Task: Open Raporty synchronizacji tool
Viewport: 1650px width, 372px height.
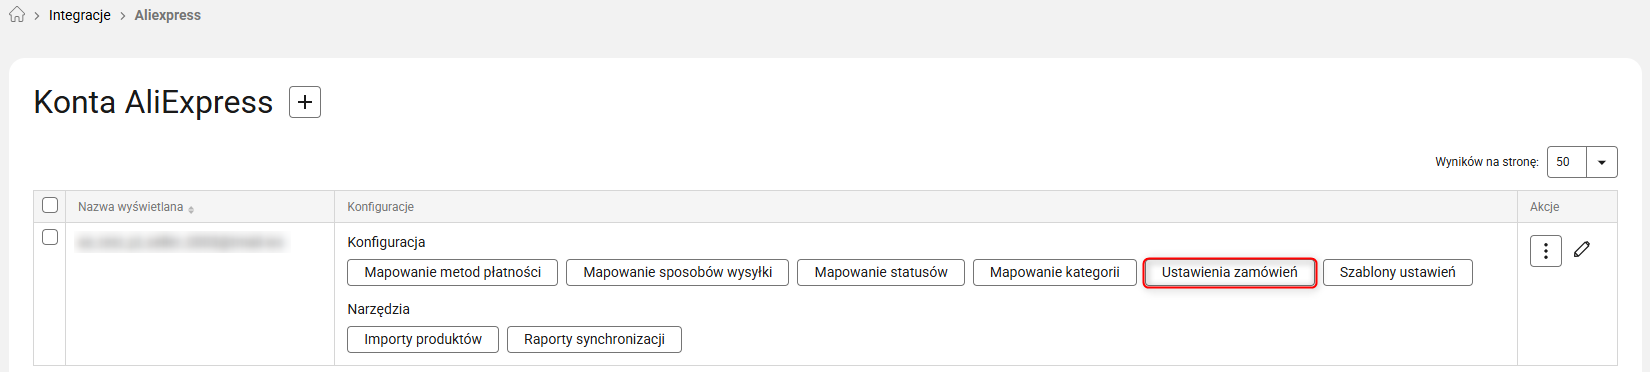Action: [594, 339]
